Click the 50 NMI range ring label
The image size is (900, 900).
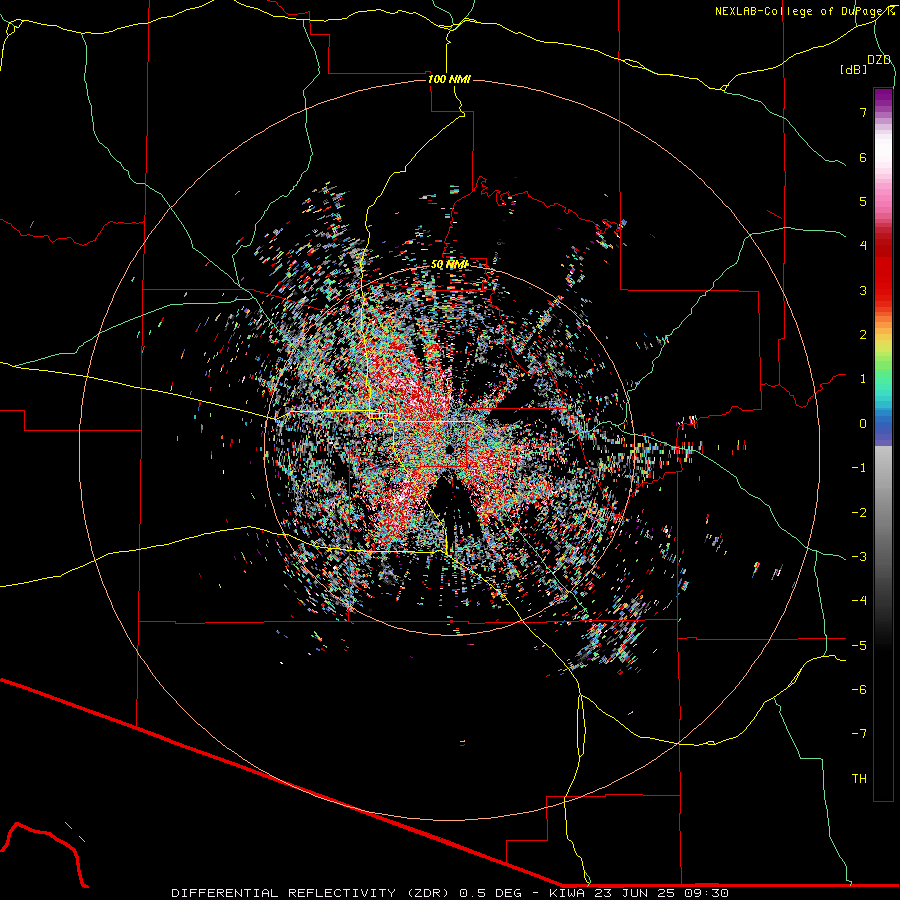tap(449, 265)
